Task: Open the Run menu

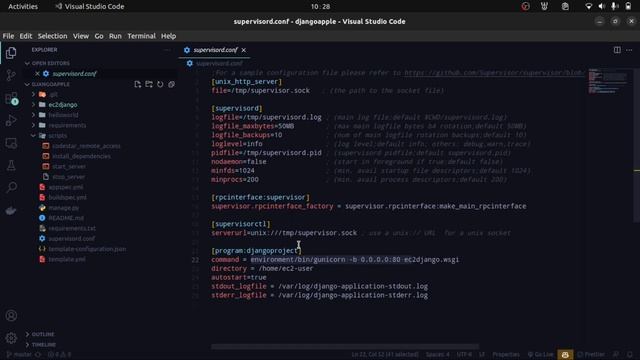Action: [115, 36]
